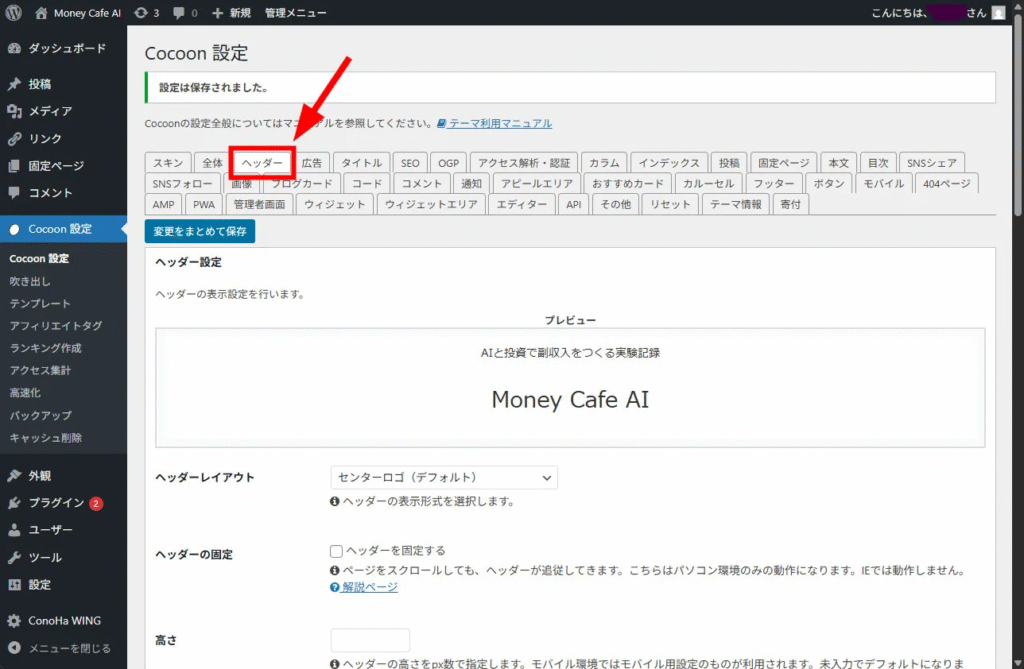Open the アピールエリア tab

coord(537,184)
